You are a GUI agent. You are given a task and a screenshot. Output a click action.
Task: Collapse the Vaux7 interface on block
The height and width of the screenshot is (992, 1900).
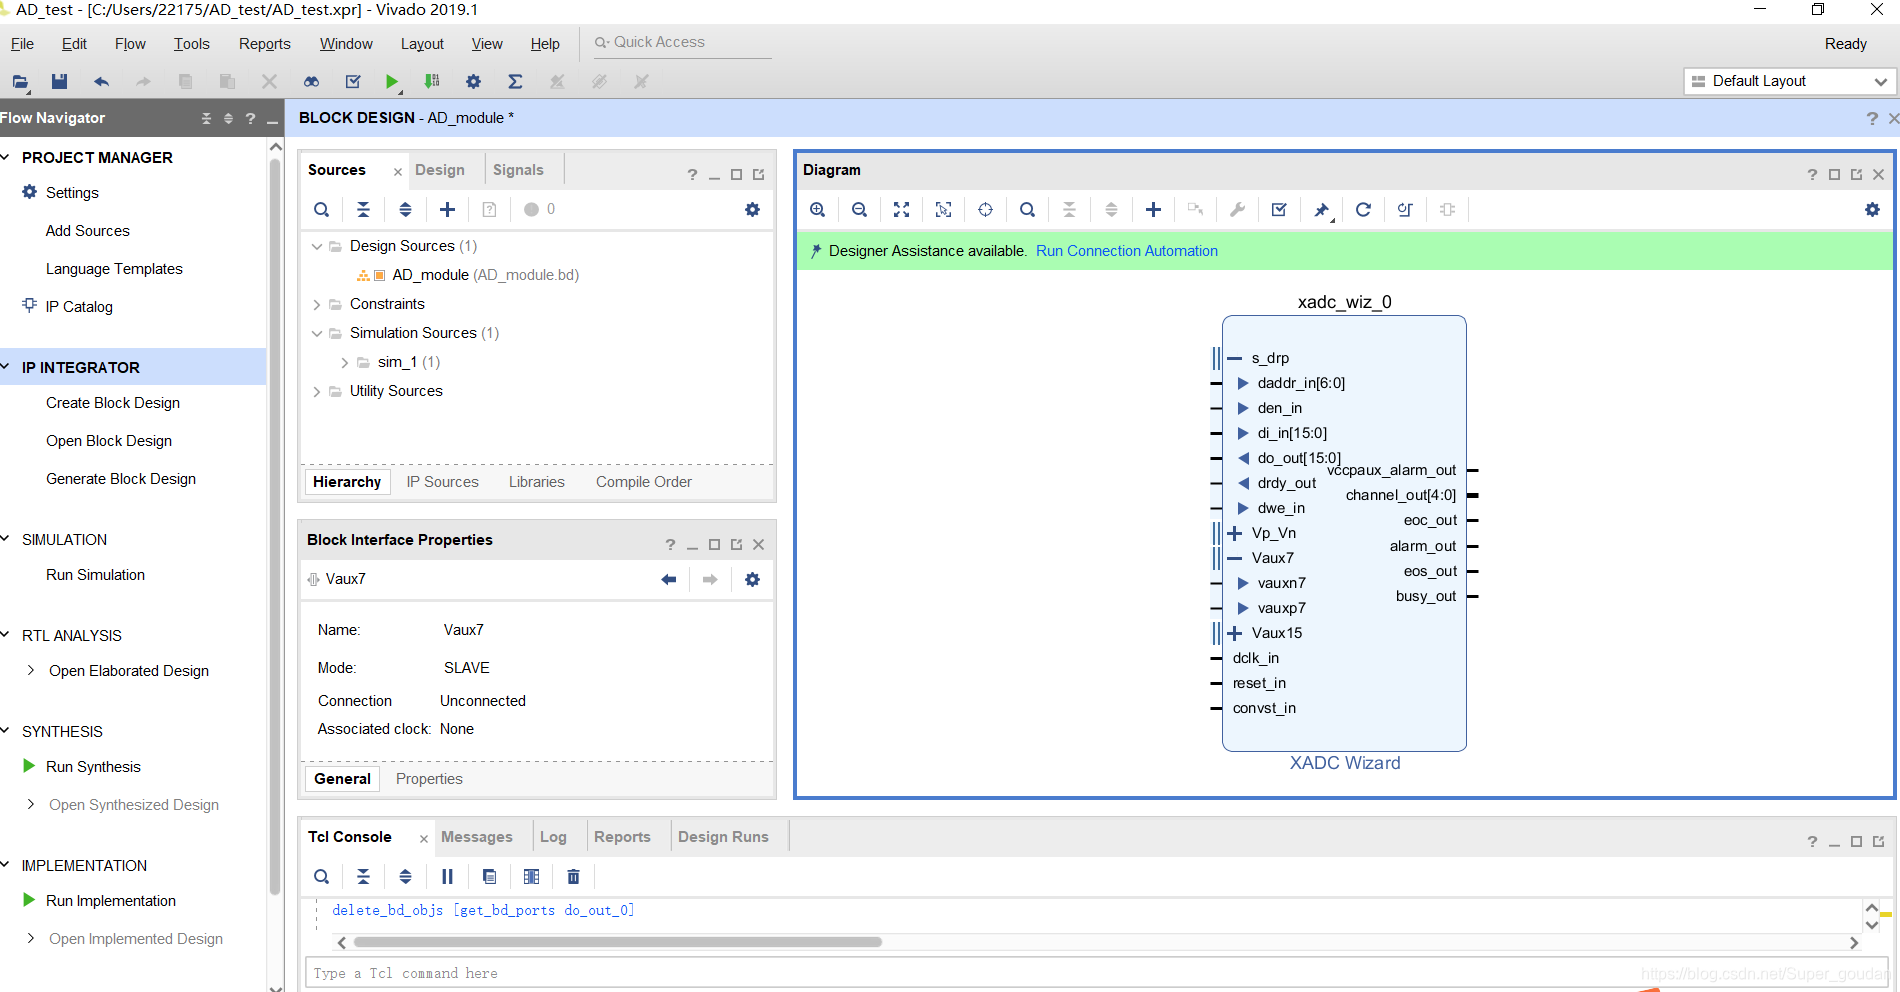pyautogui.click(x=1235, y=558)
